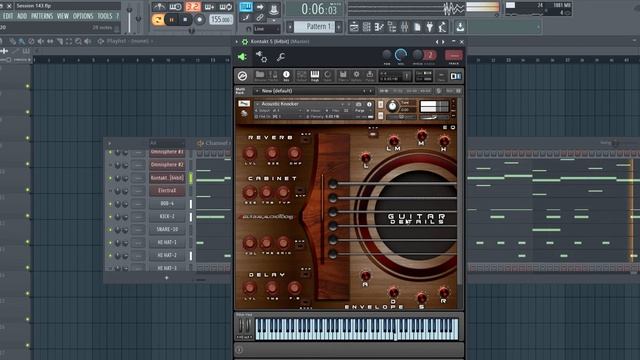This screenshot has width=640, height=360.
Task: Click the render/export download icon
Action: [x=460, y=27]
